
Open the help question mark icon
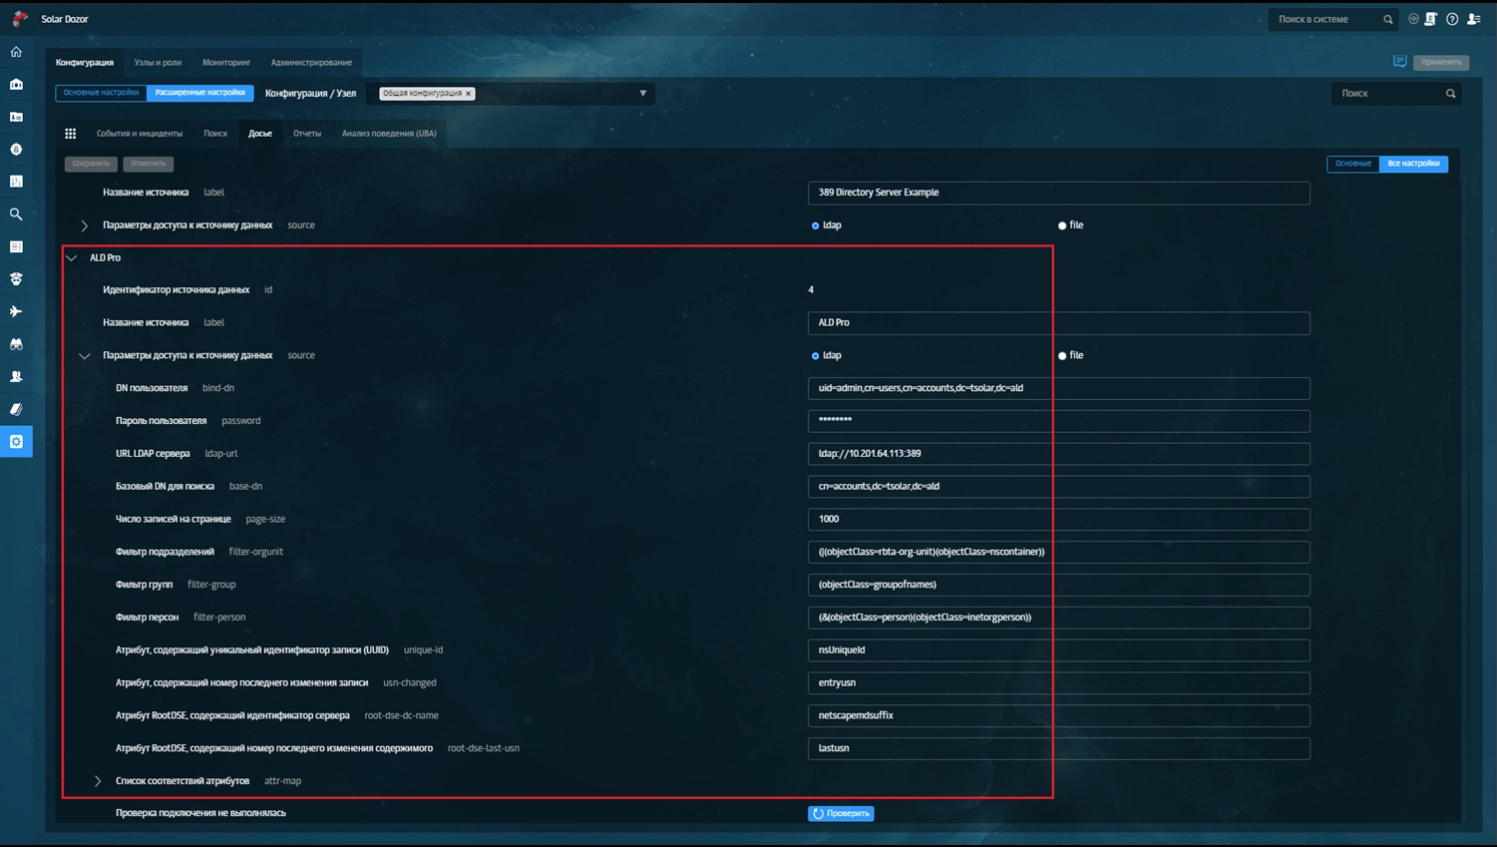1452,19
